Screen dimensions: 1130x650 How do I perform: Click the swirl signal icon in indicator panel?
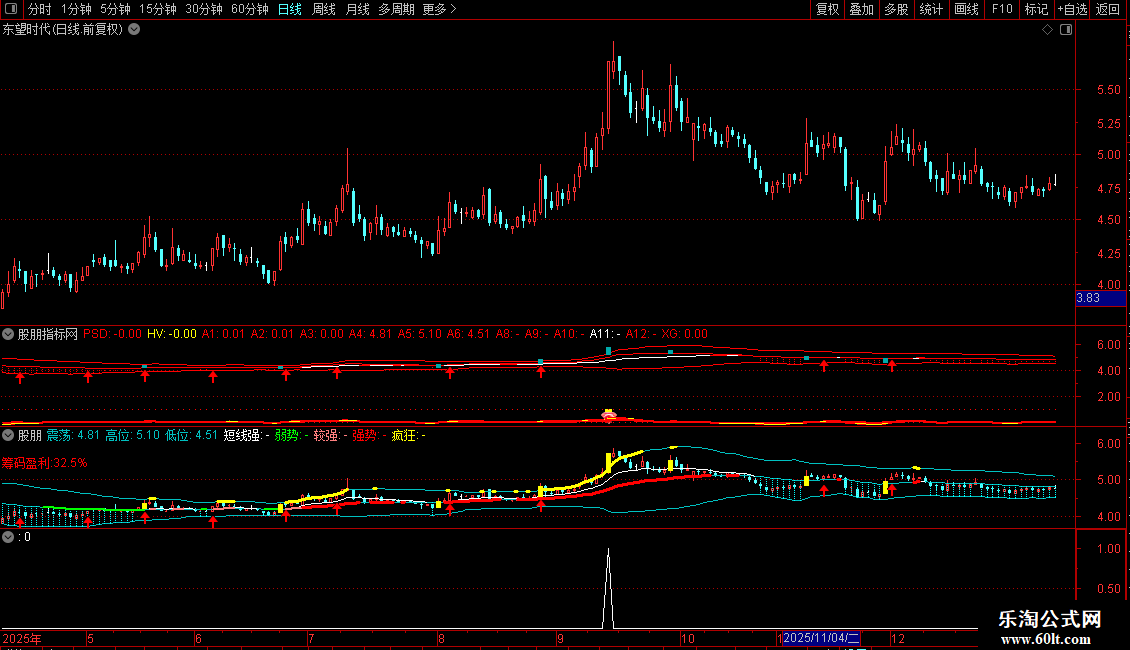coord(609,414)
